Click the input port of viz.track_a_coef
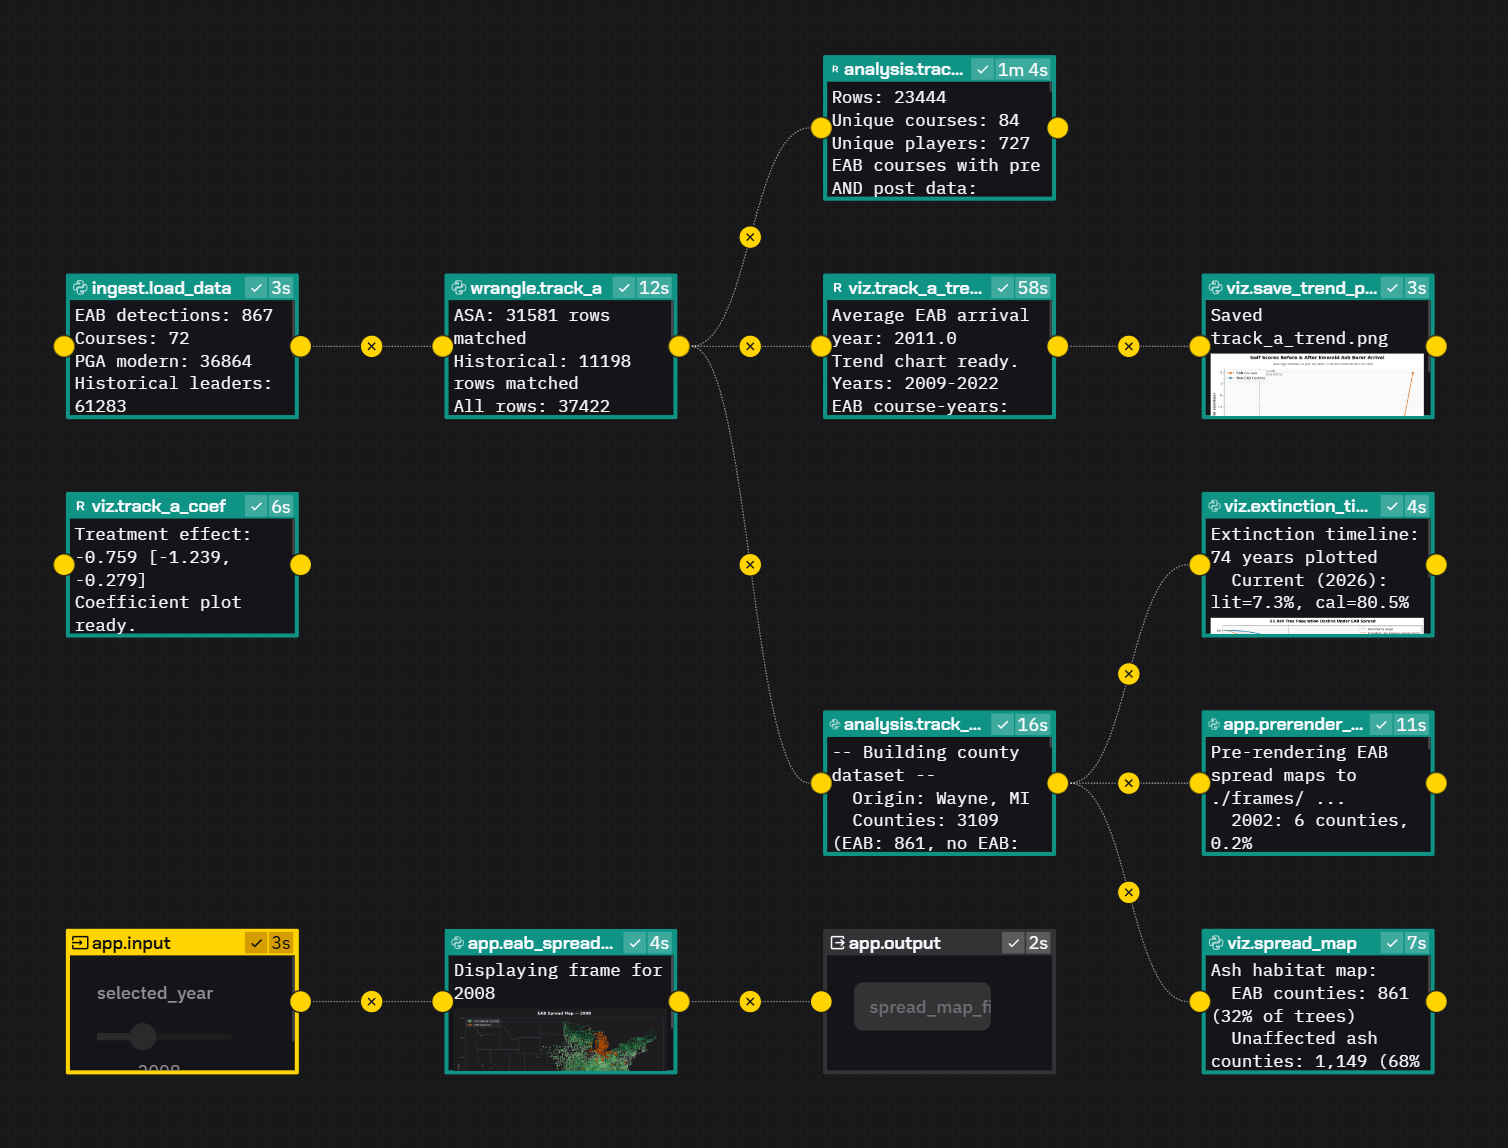The image size is (1508, 1148). (64, 565)
